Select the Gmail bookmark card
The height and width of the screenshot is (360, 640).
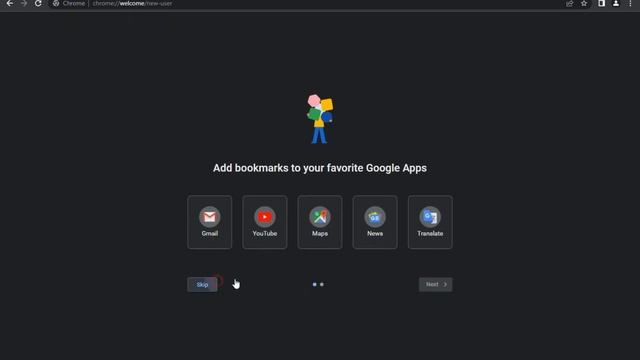209,222
